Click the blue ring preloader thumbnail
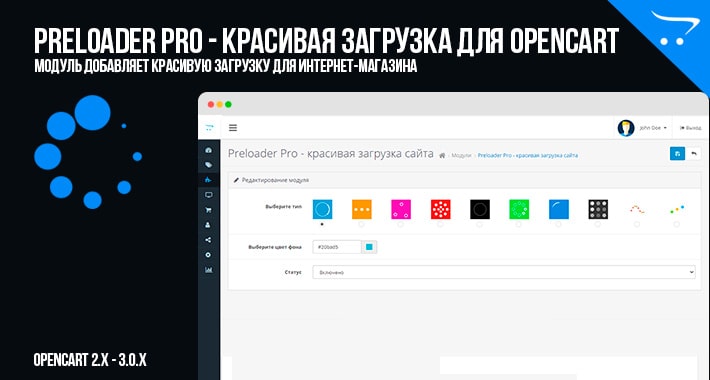 (322, 209)
